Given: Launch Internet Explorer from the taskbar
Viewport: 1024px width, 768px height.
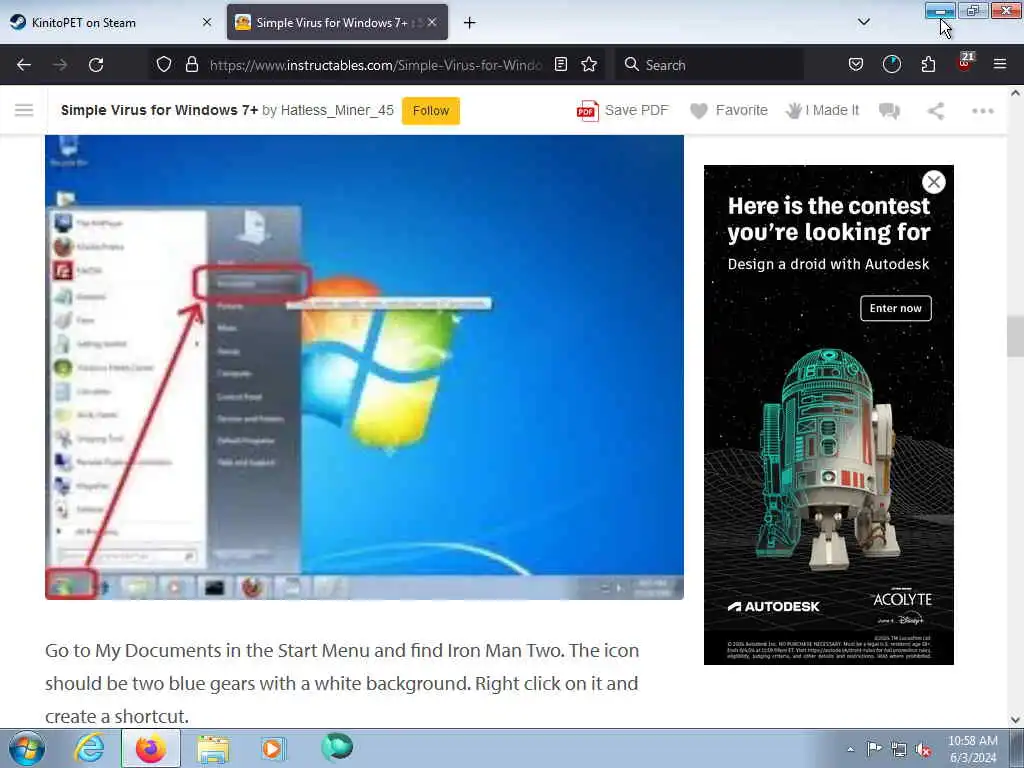Looking at the screenshot, I should [x=89, y=748].
